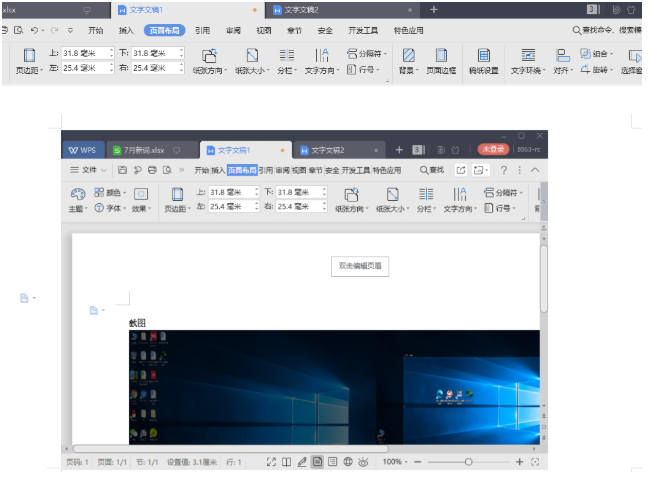The width and height of the screenshot is (649, 485).
Task: Switch to web layout view in status bar
Action: point(348,462)
